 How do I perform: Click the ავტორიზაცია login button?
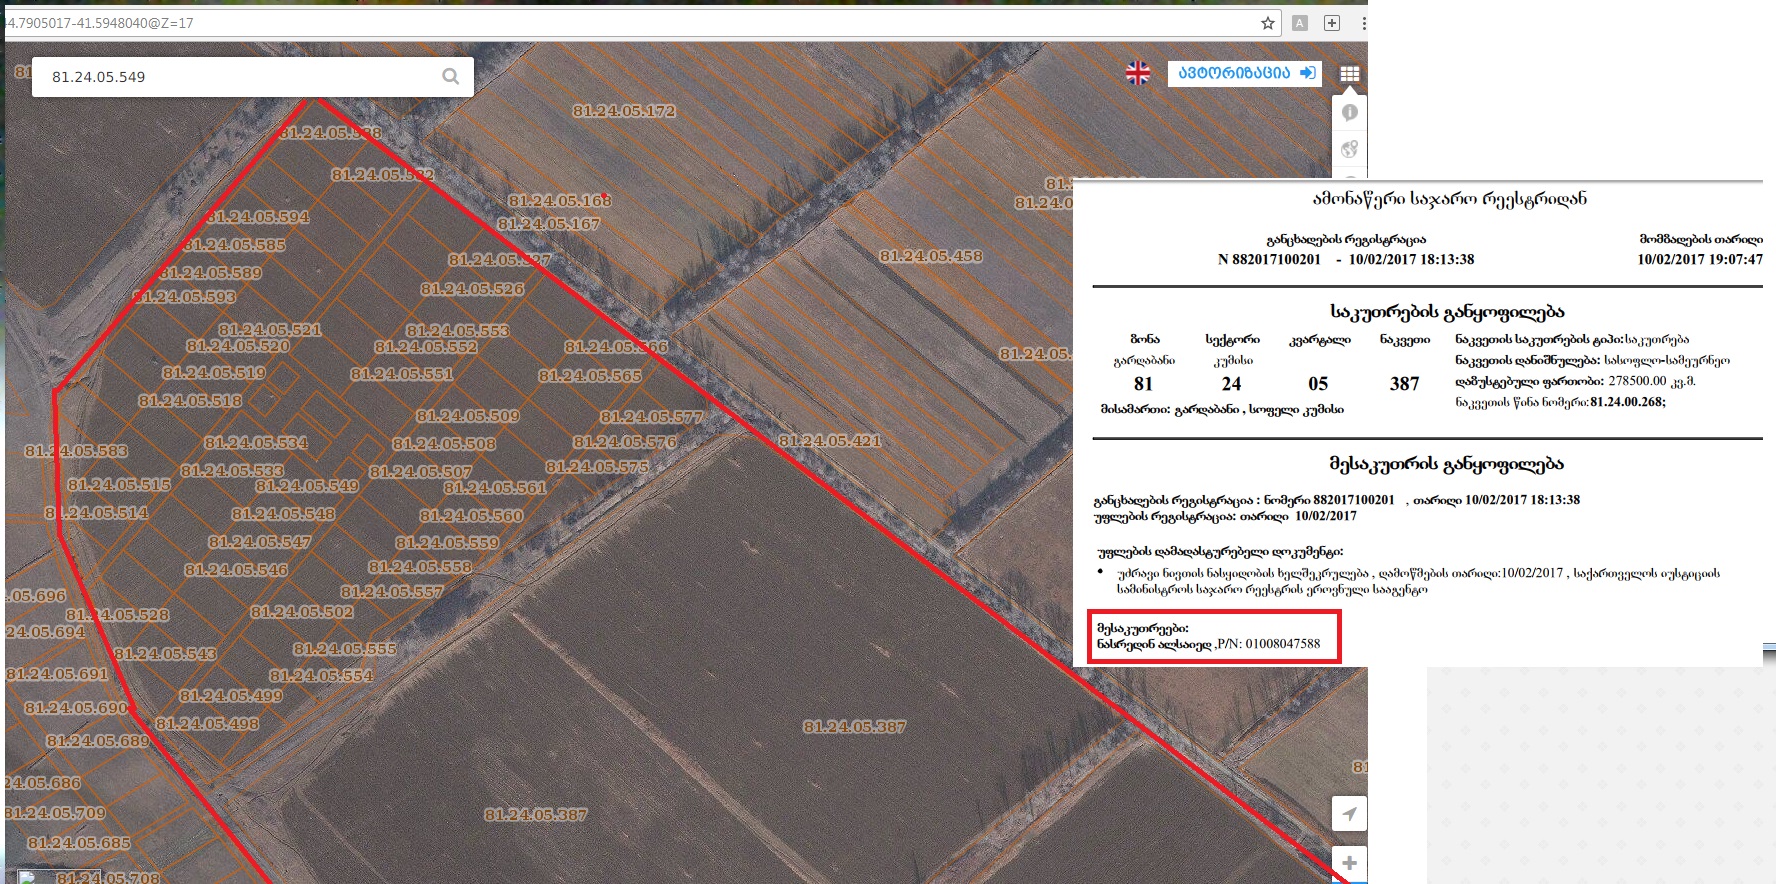(x=1245, y=73)
